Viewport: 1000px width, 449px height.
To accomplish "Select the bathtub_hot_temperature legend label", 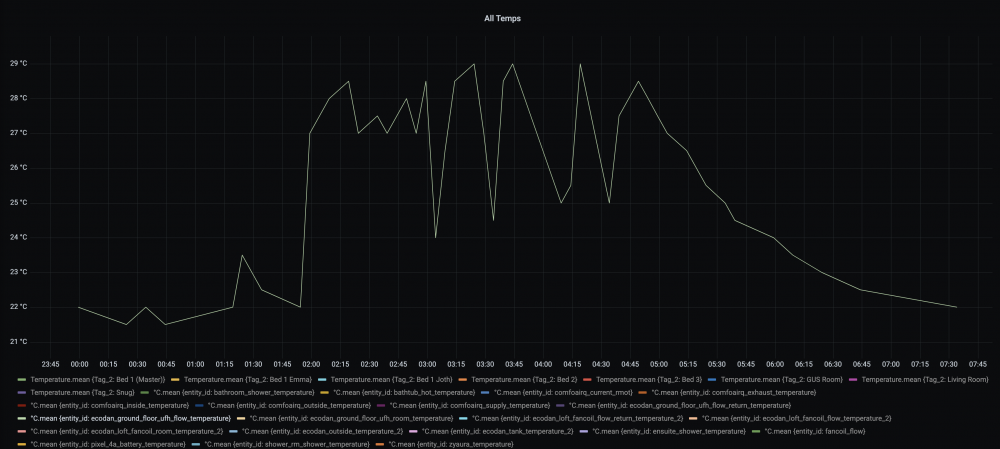I will tap(404, 392).
